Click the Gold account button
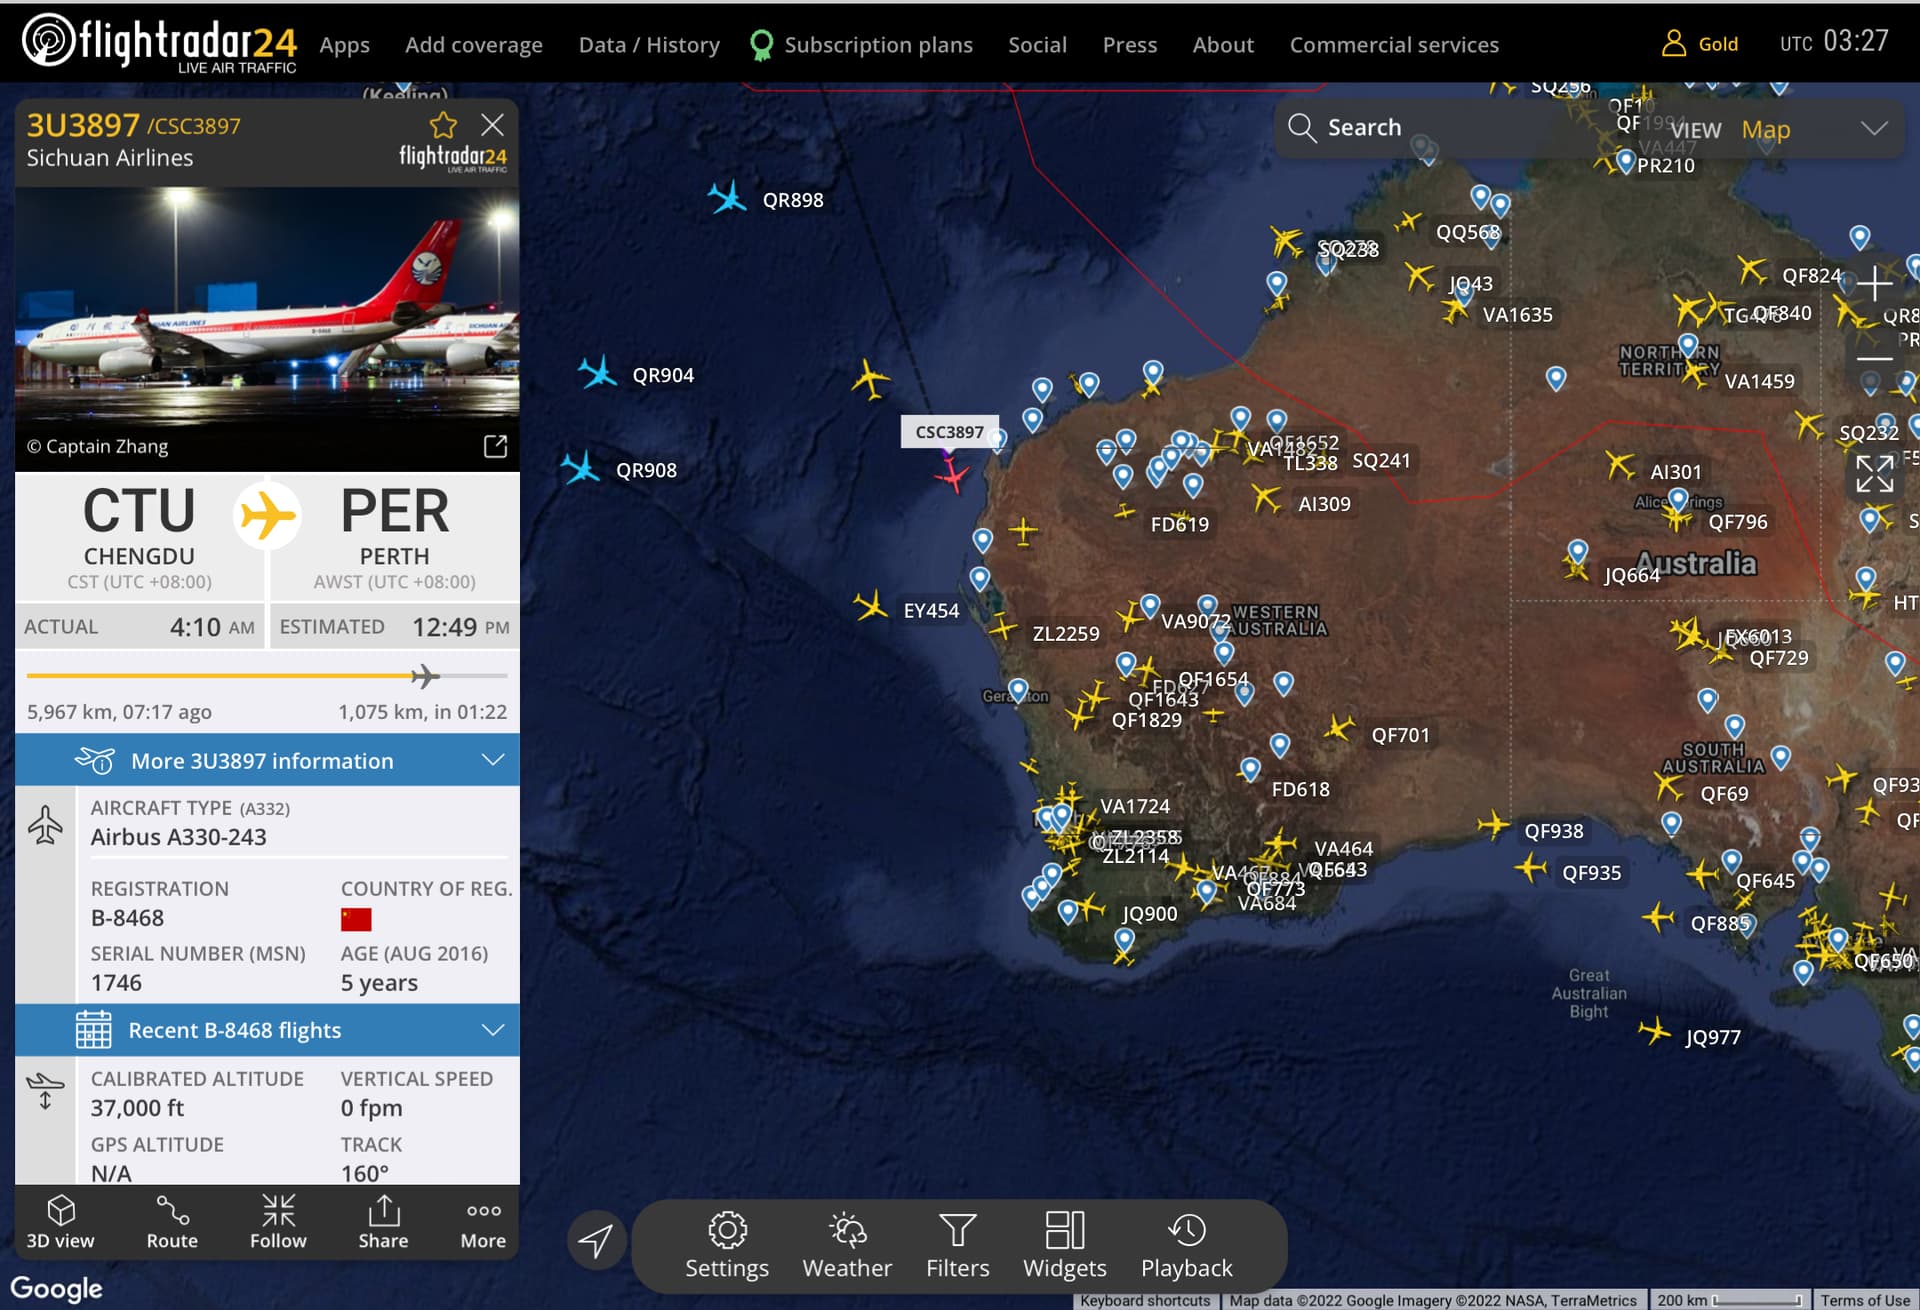Viewport: 1920px width, 1310px height. pos(1700,44)
